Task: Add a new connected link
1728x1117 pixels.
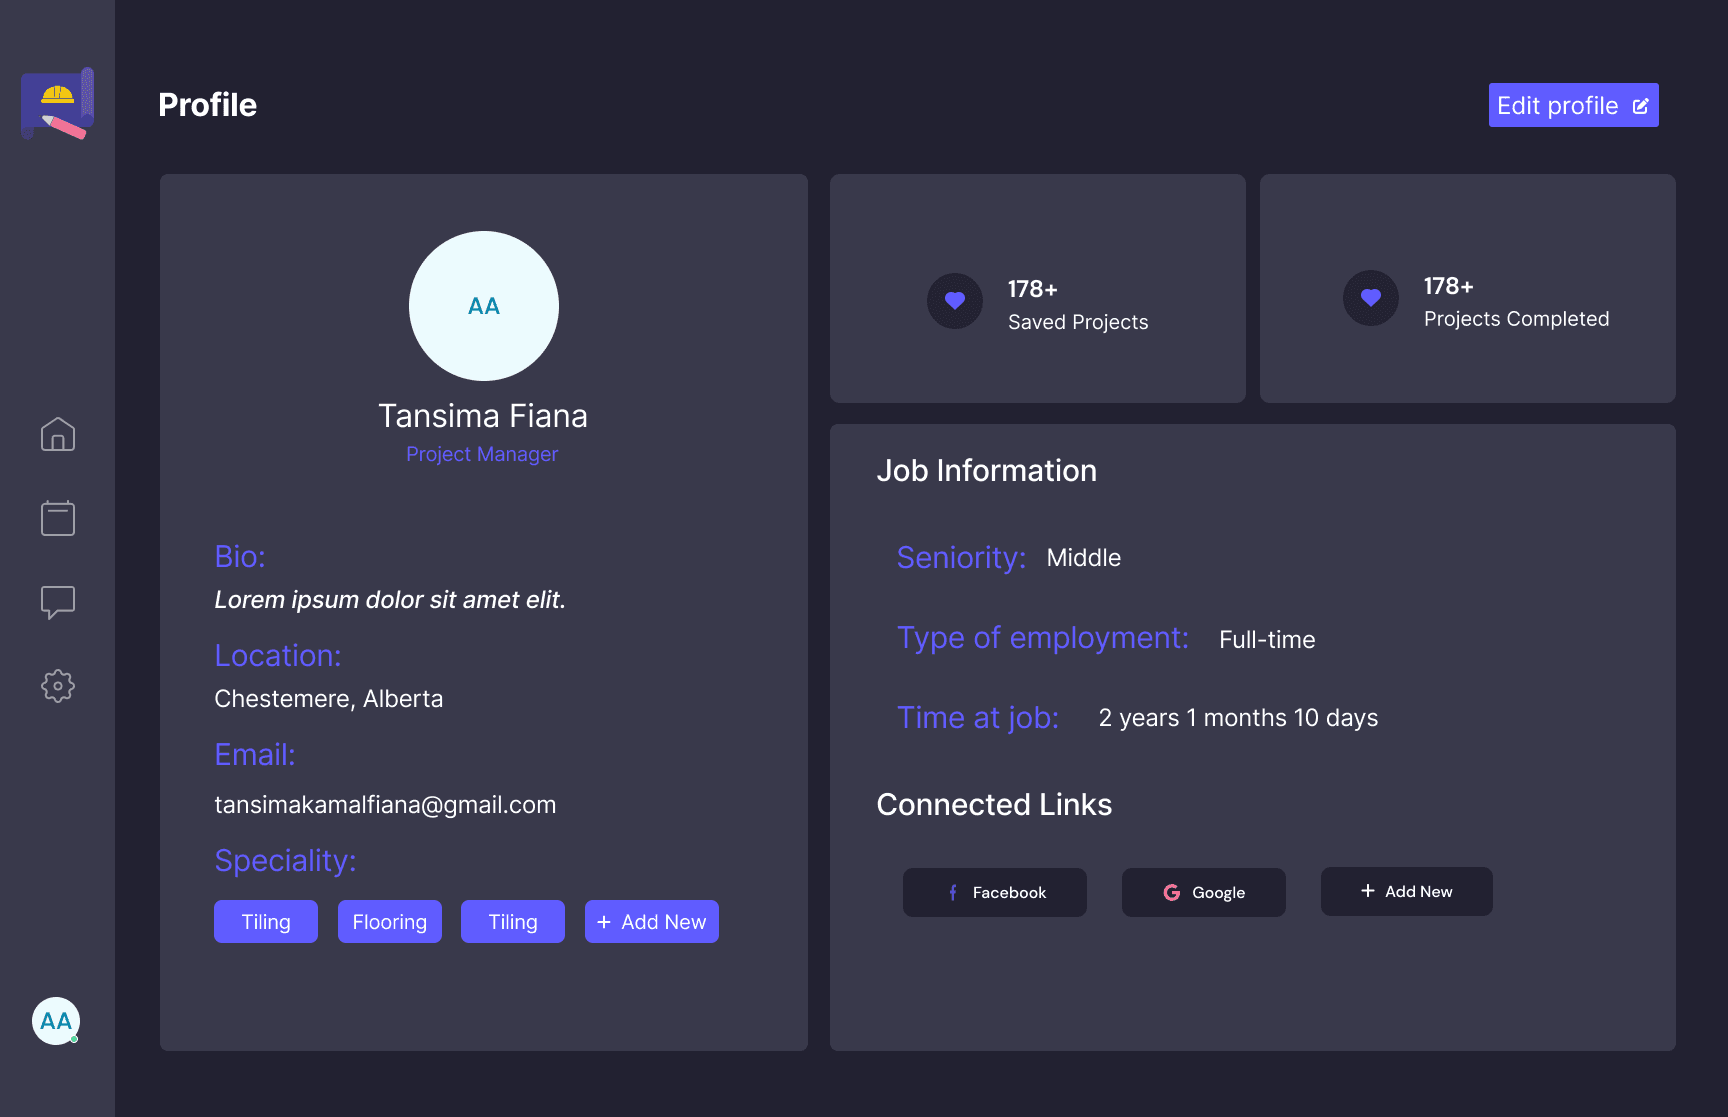Action: coord(1407,891)
